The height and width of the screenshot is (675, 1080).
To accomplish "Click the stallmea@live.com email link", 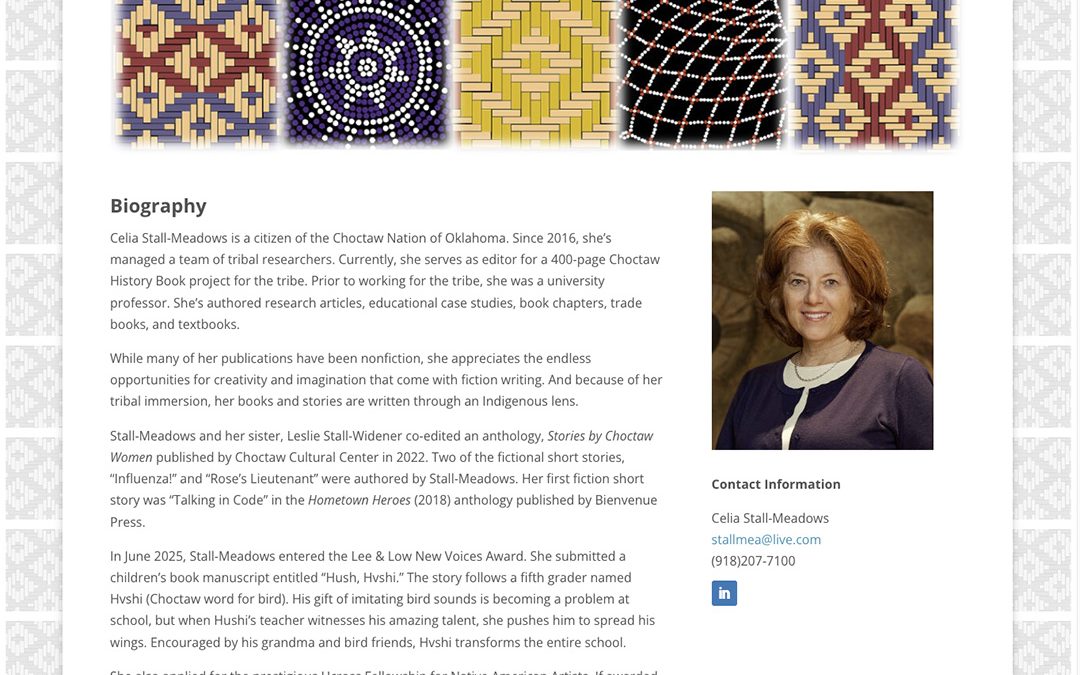I will click(766, 539).
